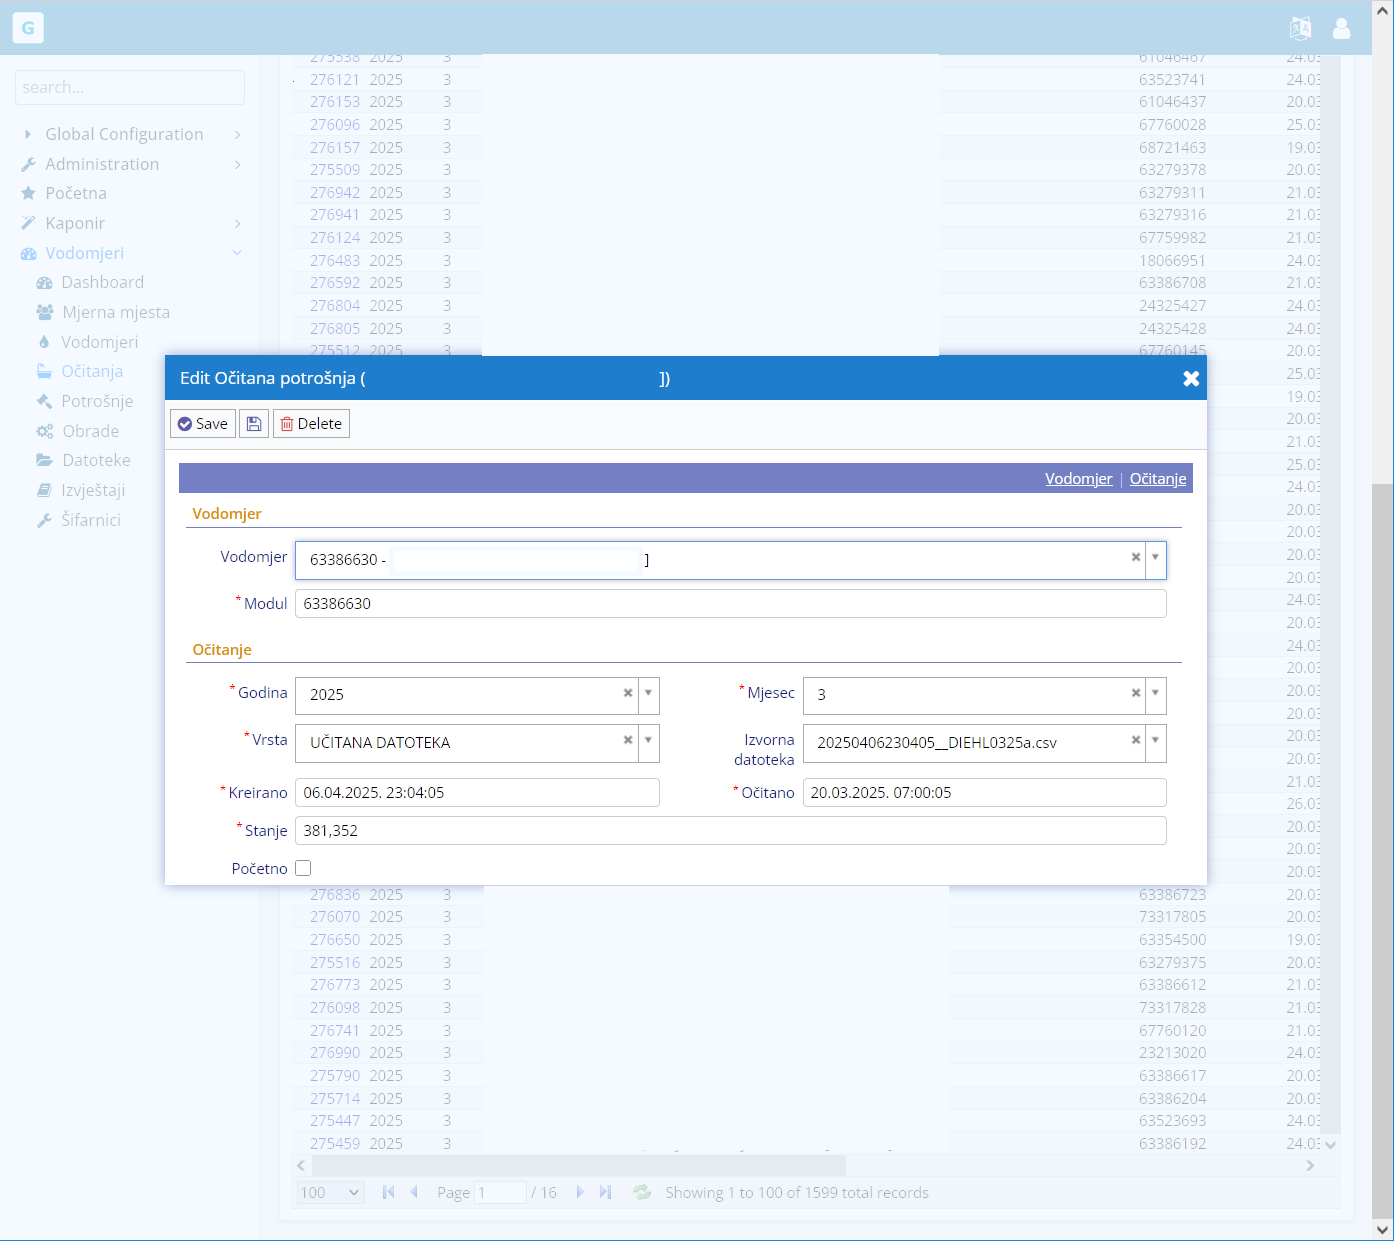Clear the Vodomjer field with the x icon

pyautogui.click(x=1136, y=558)
